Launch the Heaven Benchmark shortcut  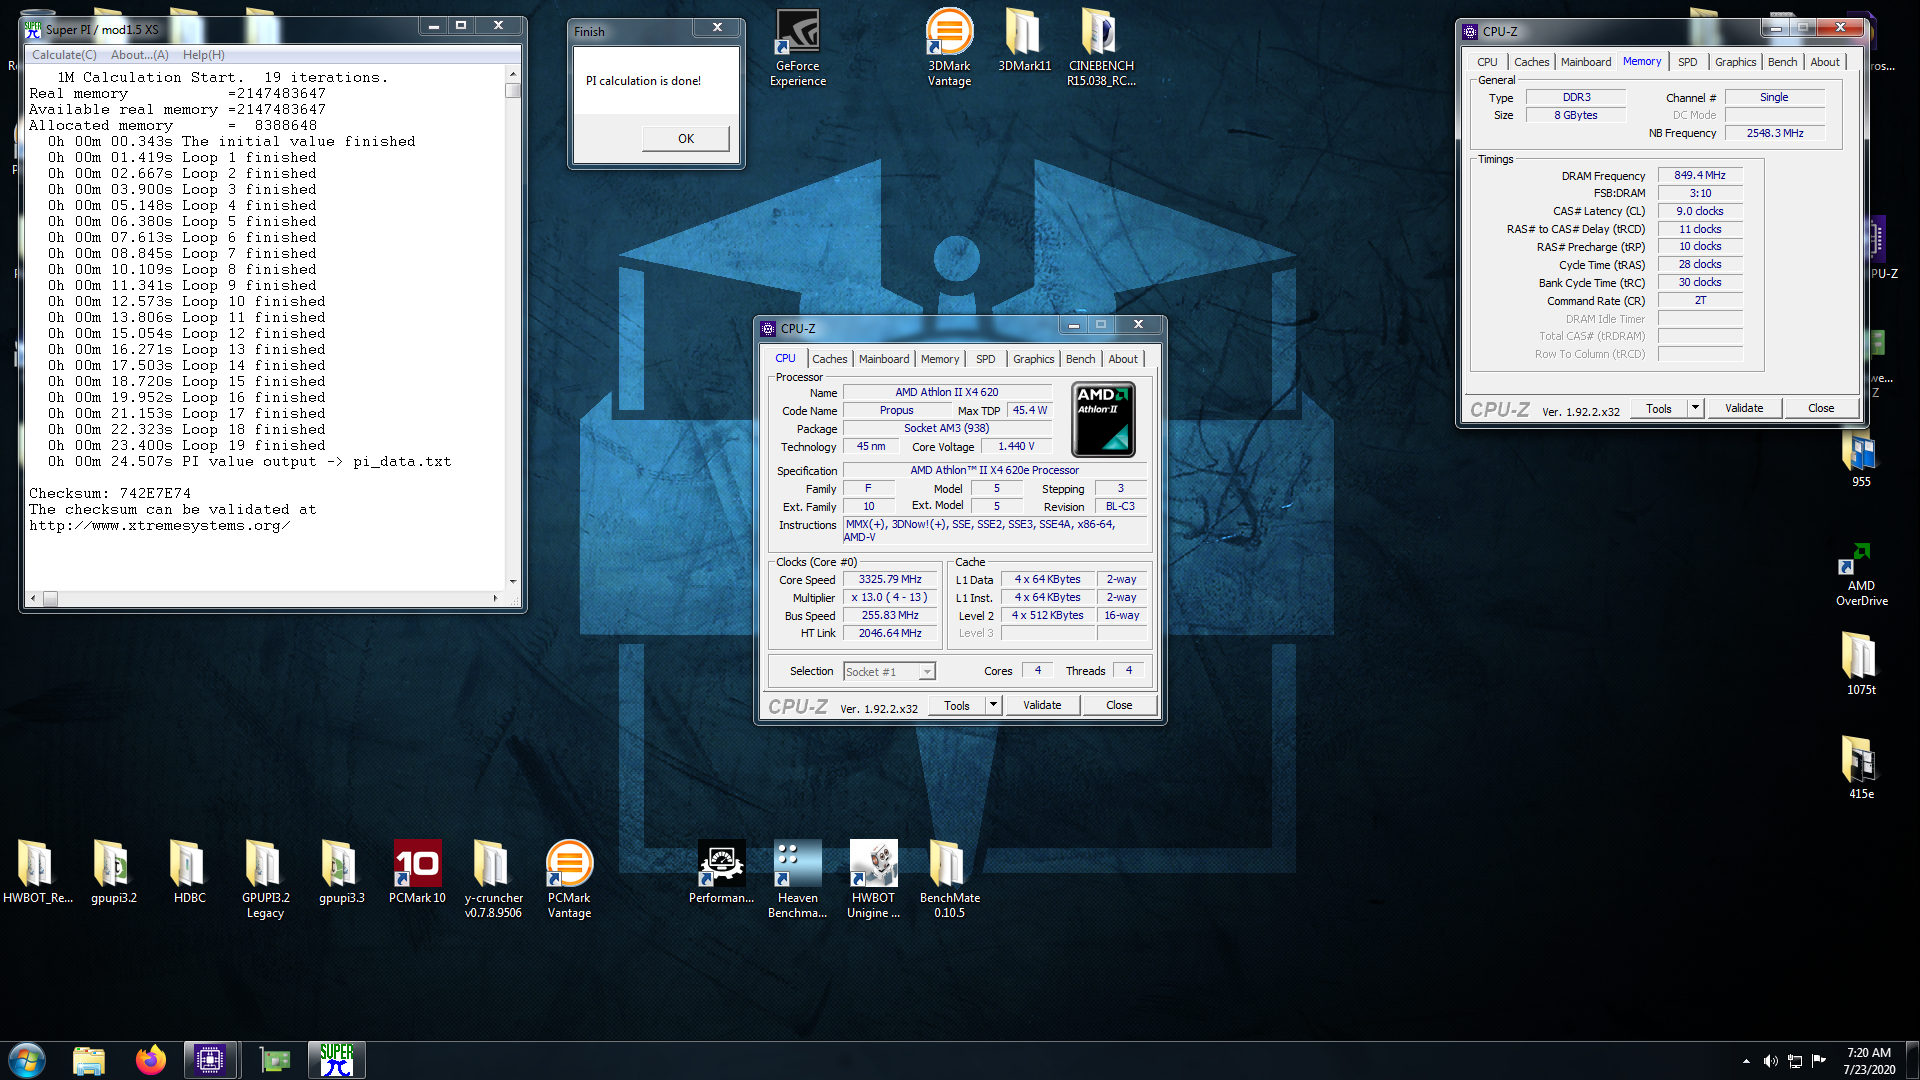(797, 879)
